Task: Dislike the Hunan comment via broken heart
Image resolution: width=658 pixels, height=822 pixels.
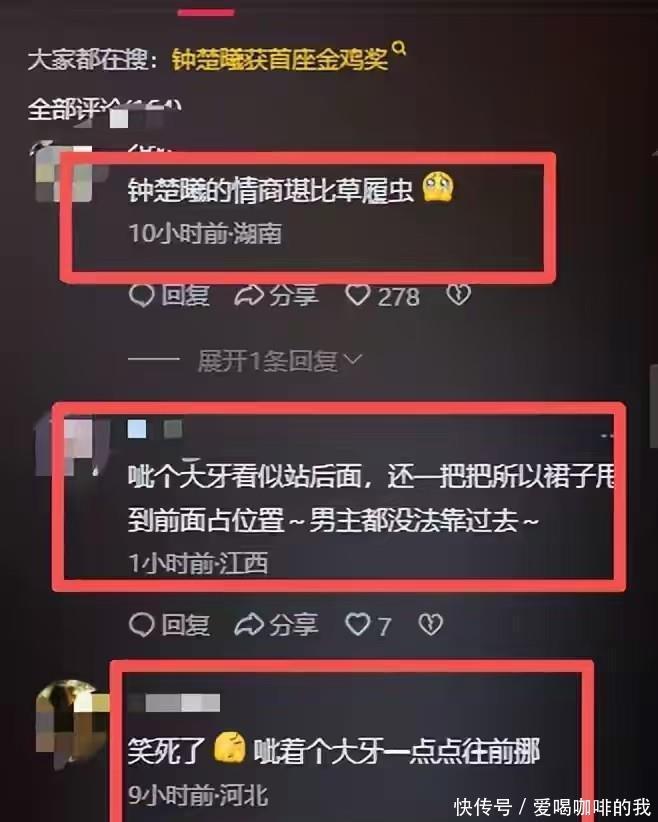Action: click(459, 296)
